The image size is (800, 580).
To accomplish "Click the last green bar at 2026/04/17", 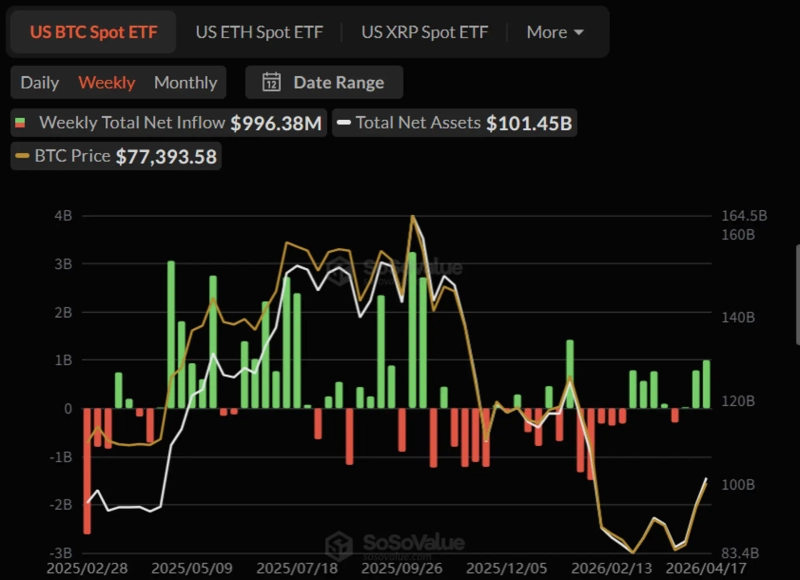I will click(706, 384).
